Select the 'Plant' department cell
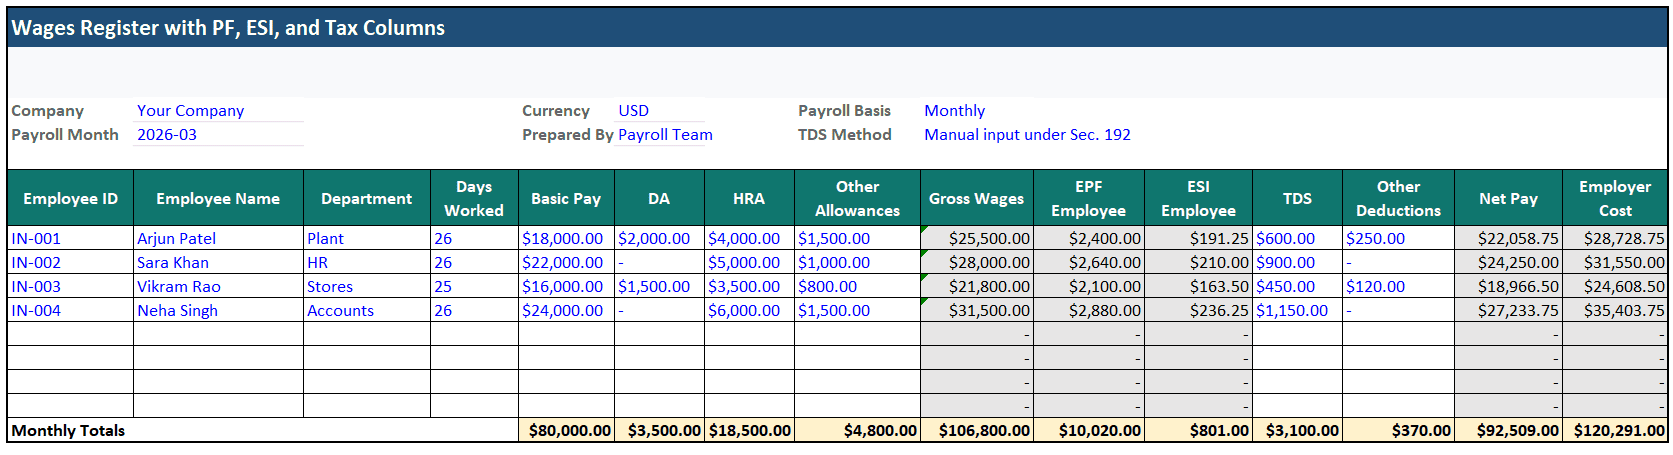This screenshot has width=1673, height=455. pos(367,238)
